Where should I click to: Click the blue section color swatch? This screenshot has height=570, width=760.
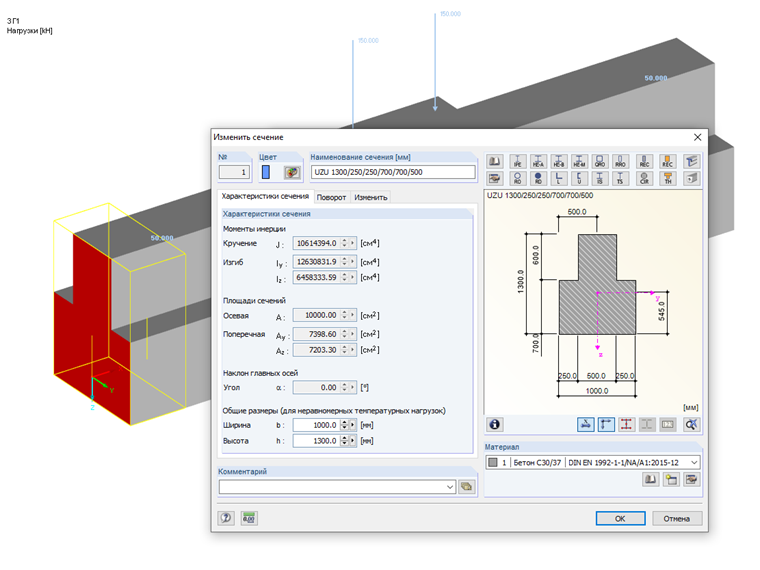tap(266, 172)
